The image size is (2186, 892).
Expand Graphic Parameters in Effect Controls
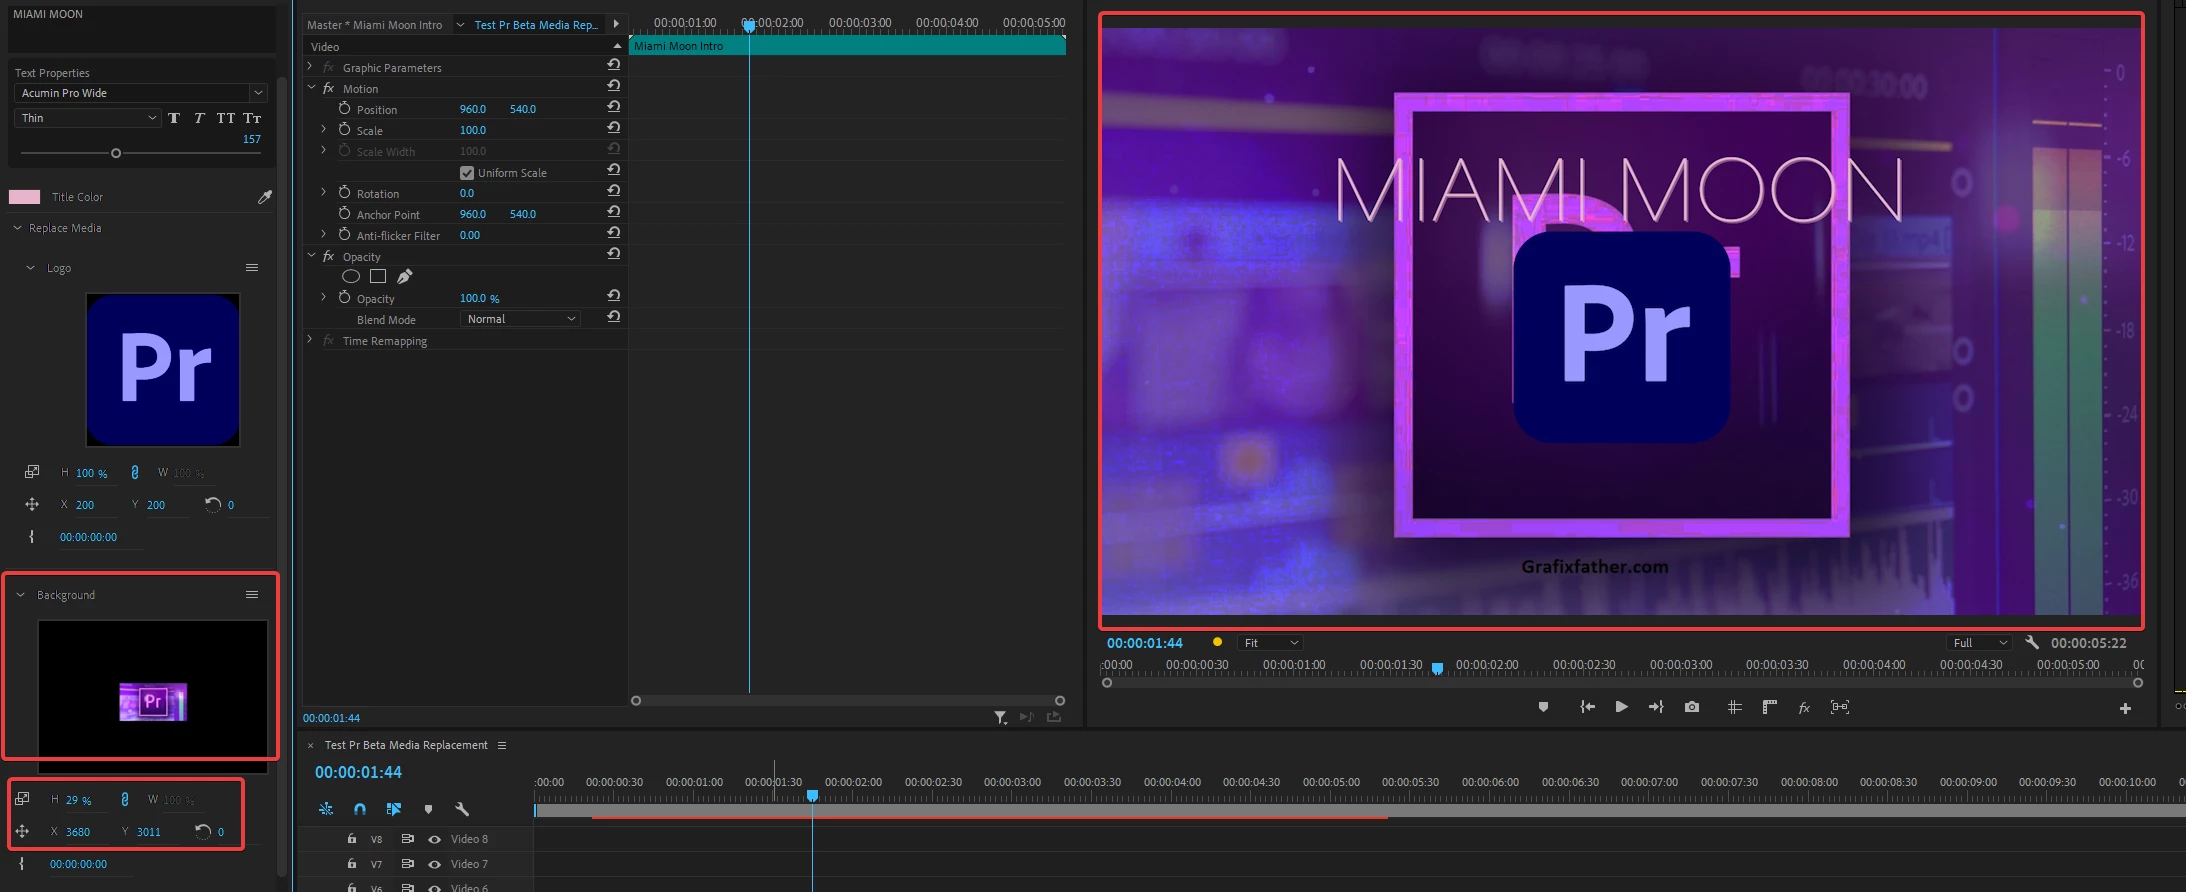coord(310,66)
